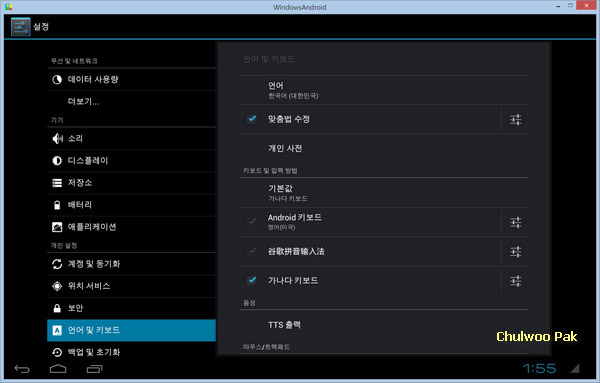Select 디스플레이 in the settings list
This screenshot has height=383, width=600.
131,161
